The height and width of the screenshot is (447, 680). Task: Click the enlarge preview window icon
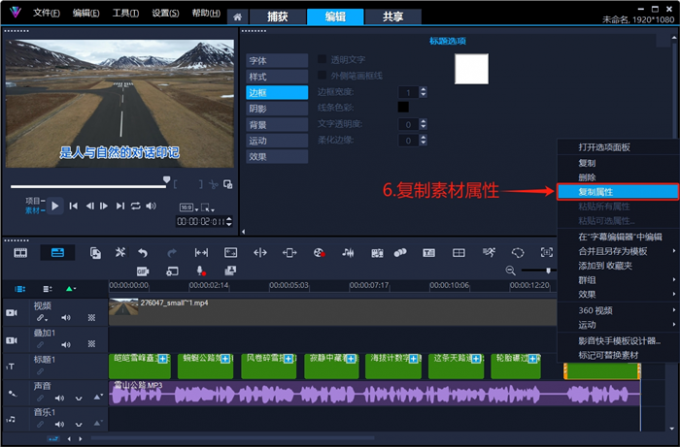click(228, 184)
